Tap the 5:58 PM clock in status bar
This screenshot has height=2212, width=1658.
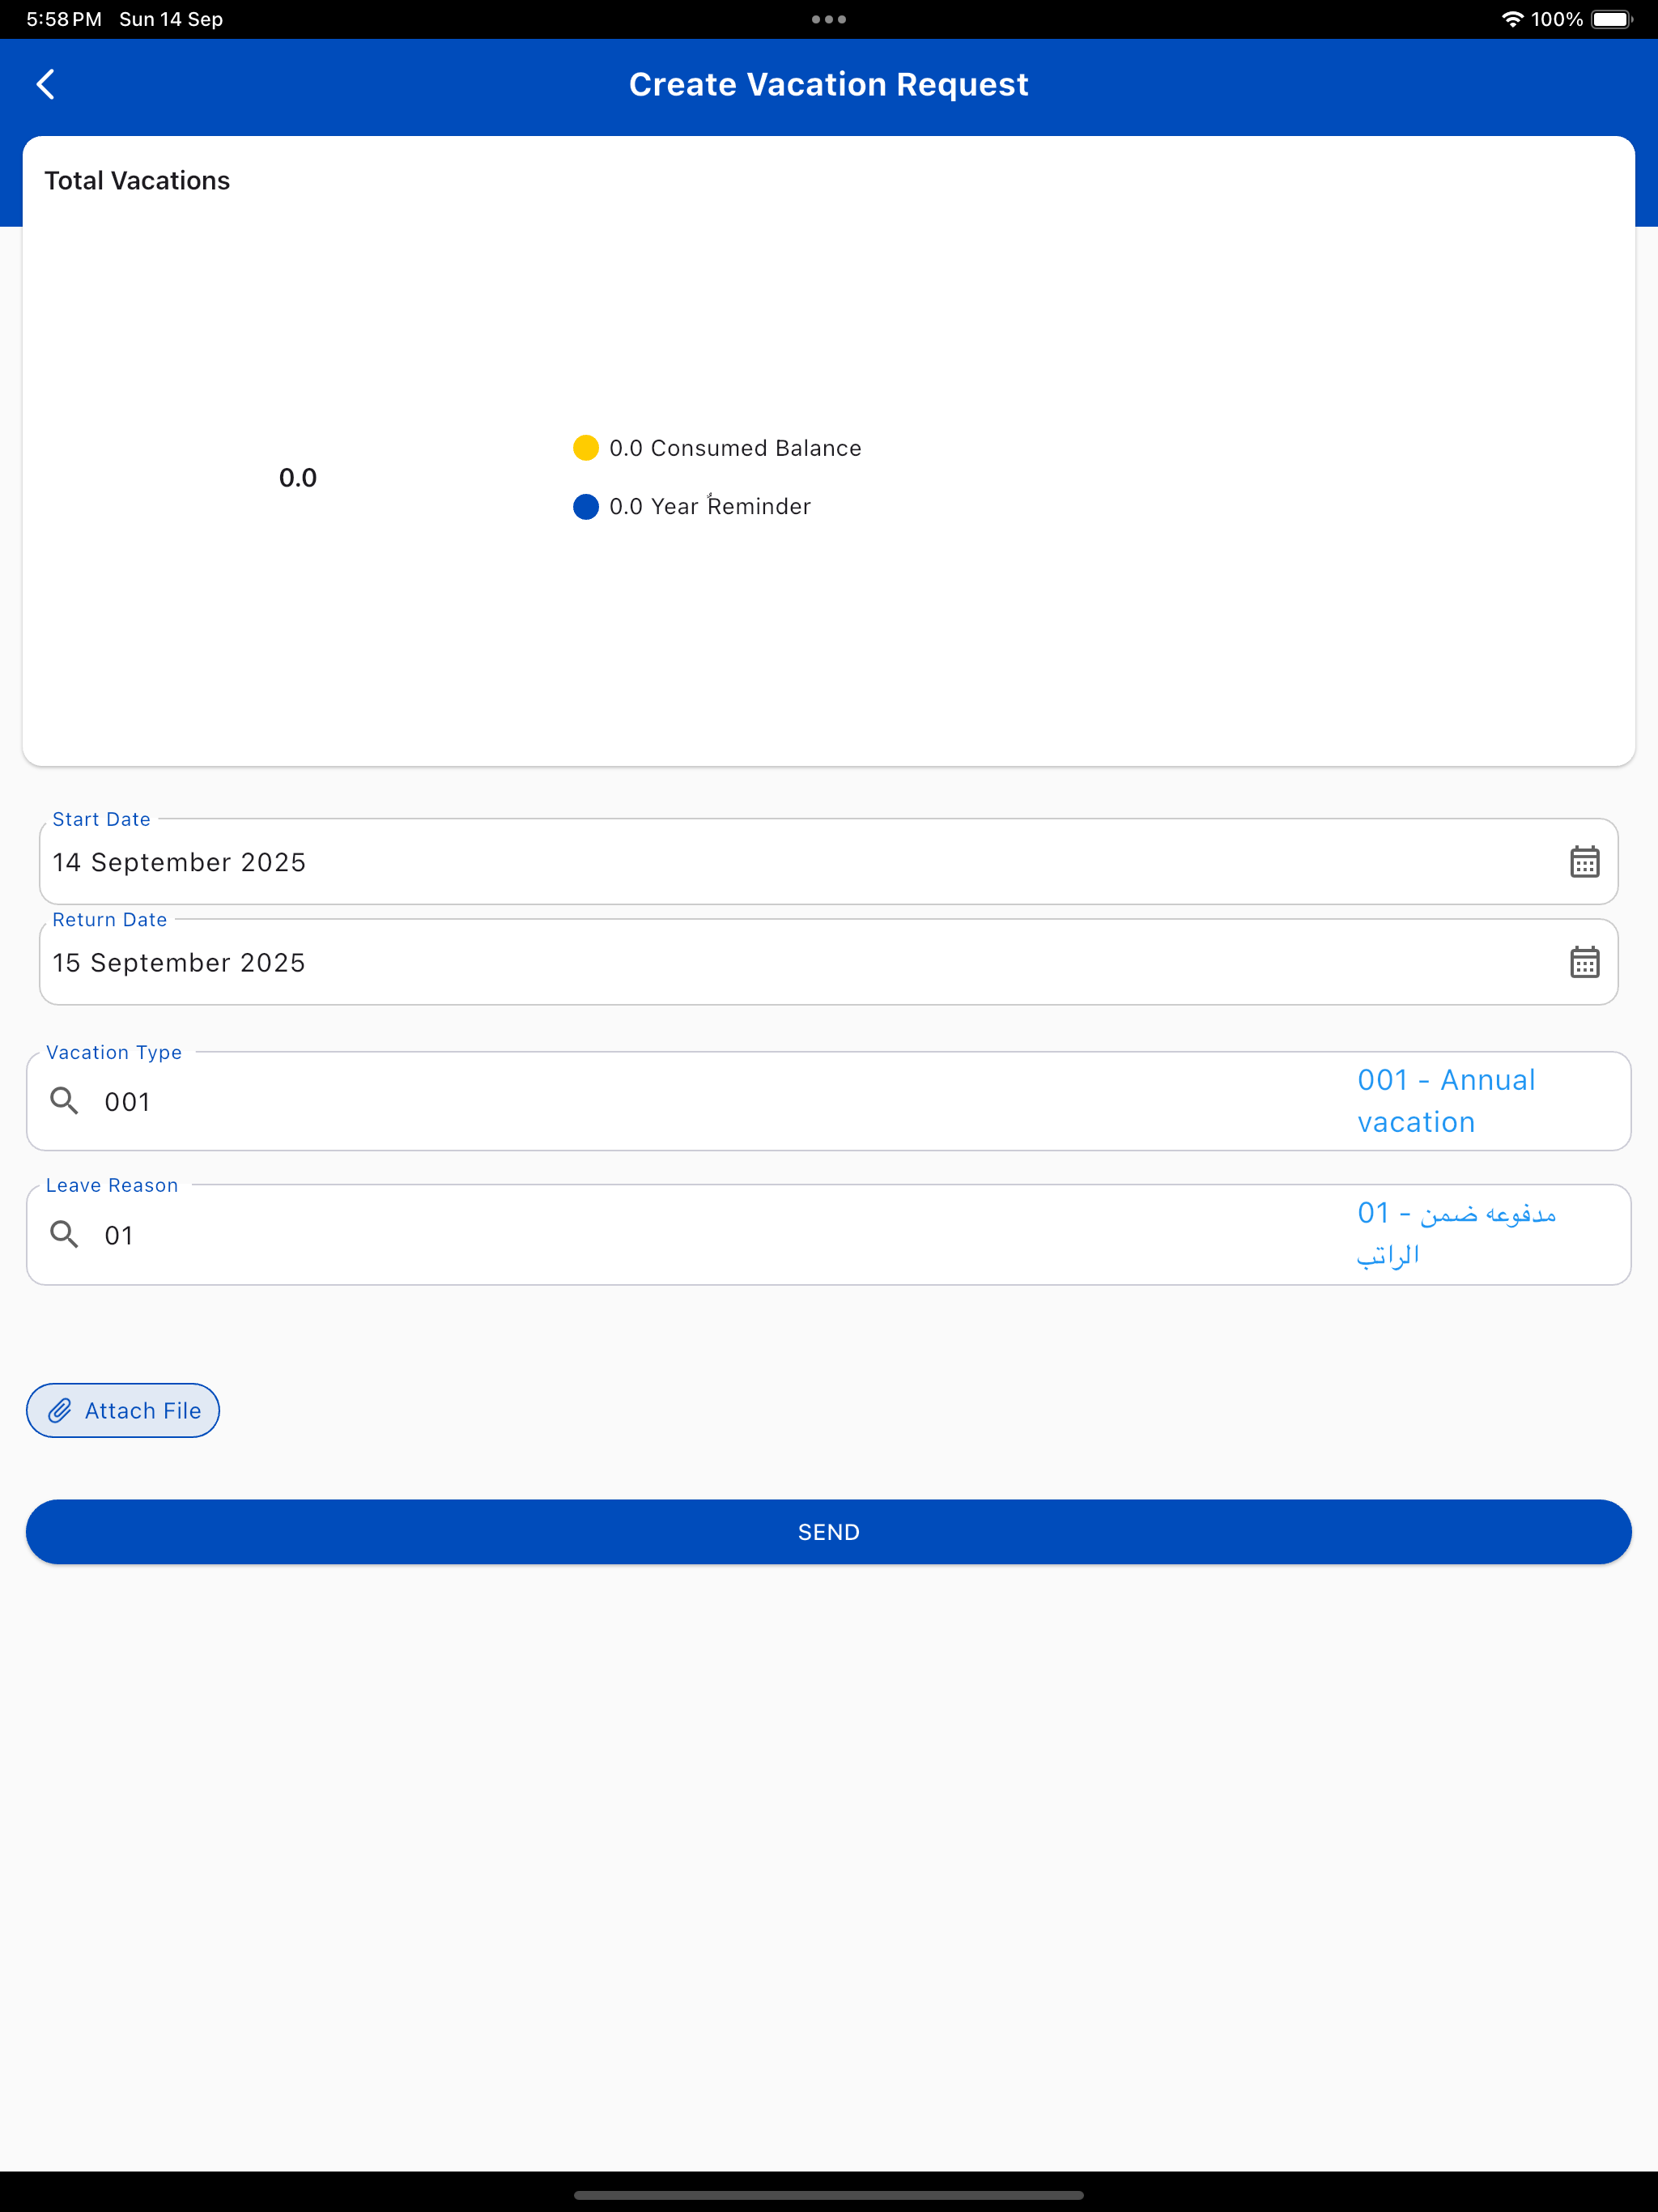pos(64,19)
